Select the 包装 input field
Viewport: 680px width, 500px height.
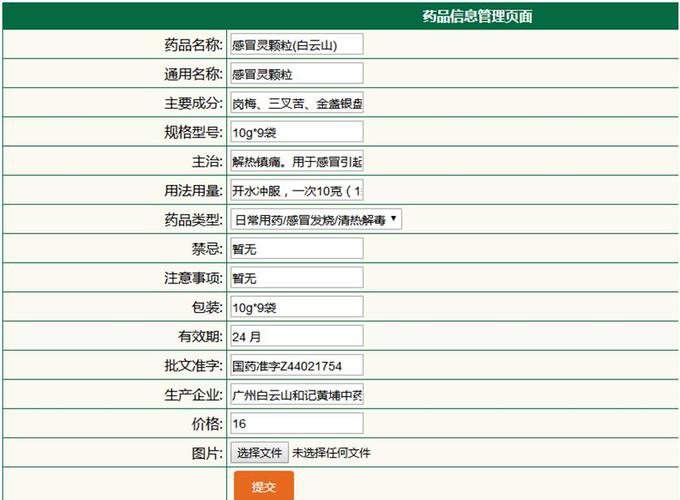pos(297,307)
